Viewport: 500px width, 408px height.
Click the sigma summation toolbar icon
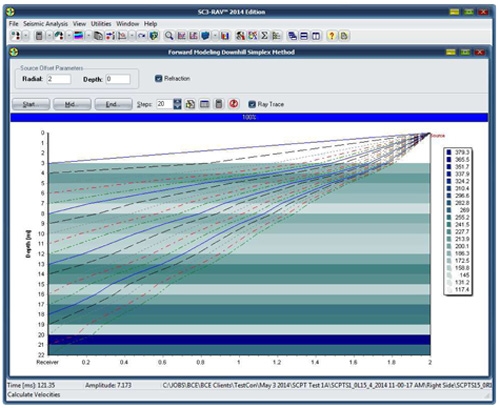264,36
